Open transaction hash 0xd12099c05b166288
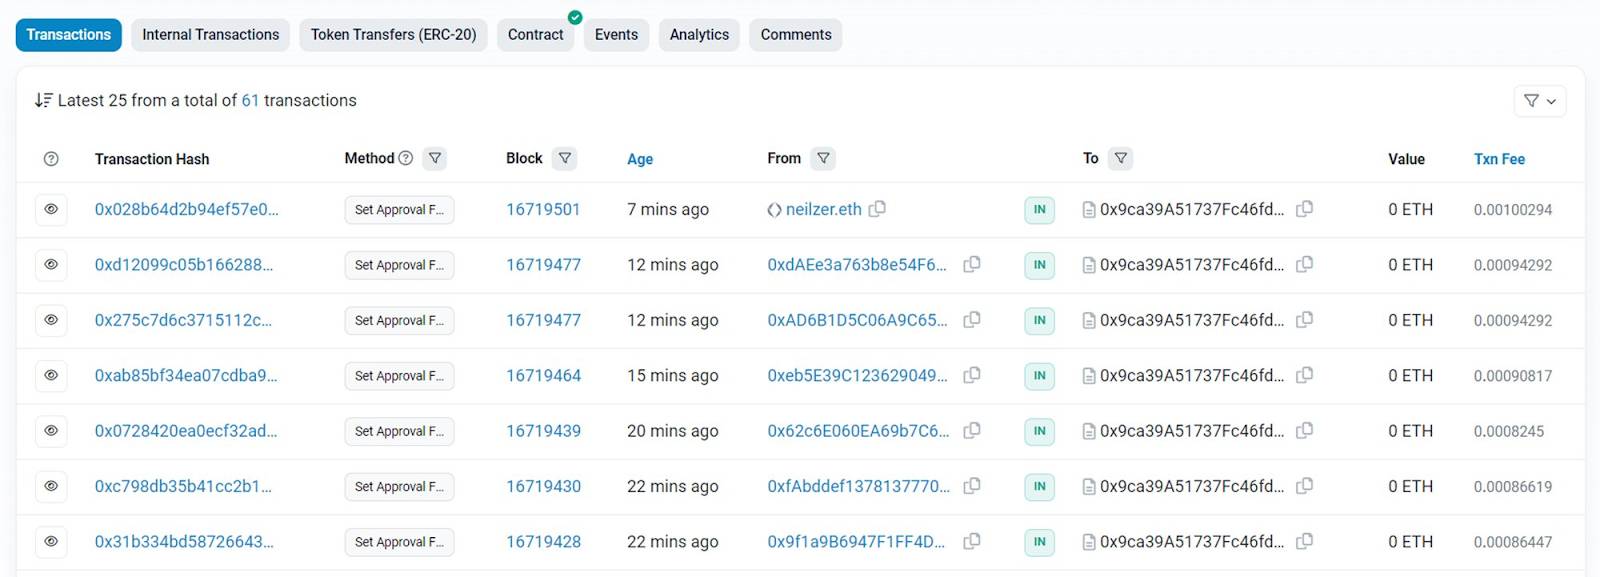 [x=184, y=265]
